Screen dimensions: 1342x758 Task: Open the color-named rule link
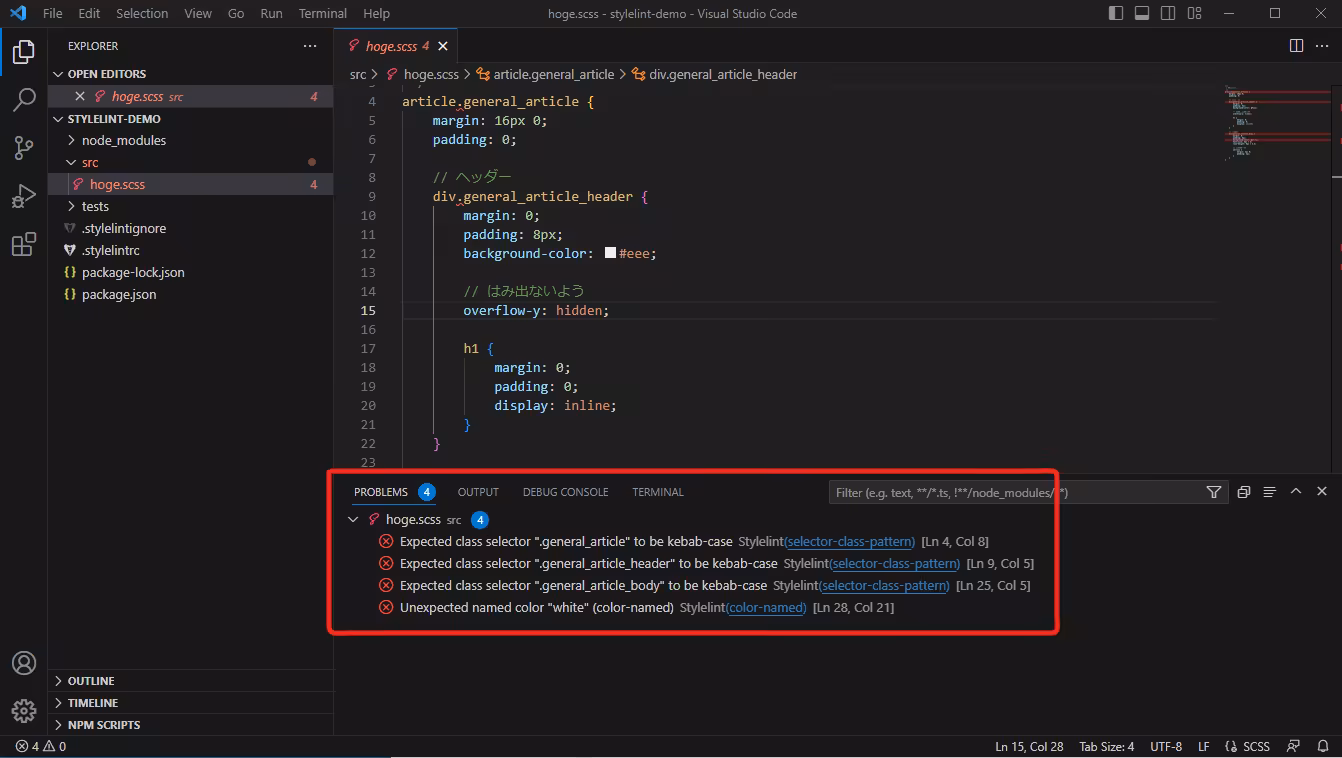pos(766,608)
